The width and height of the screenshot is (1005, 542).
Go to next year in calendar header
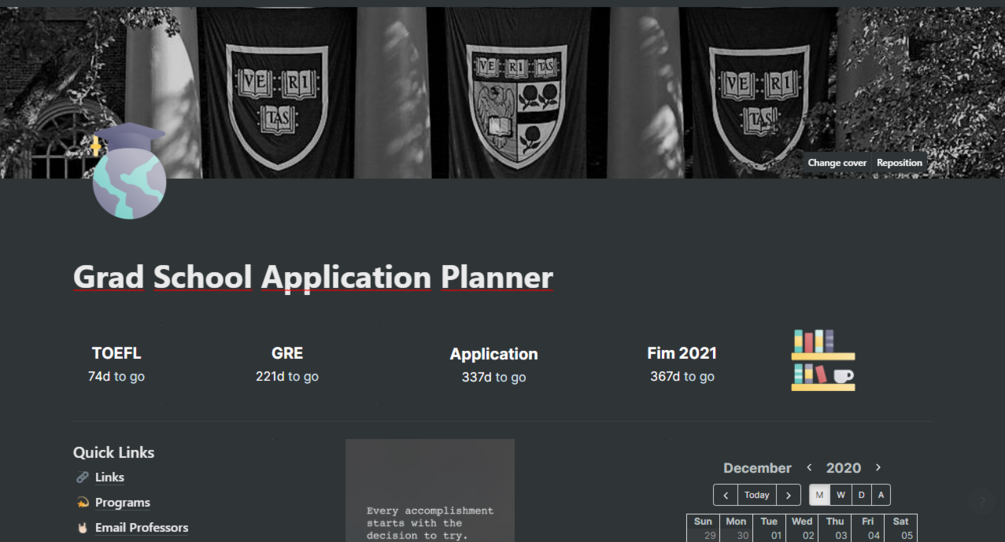(878, 468)
